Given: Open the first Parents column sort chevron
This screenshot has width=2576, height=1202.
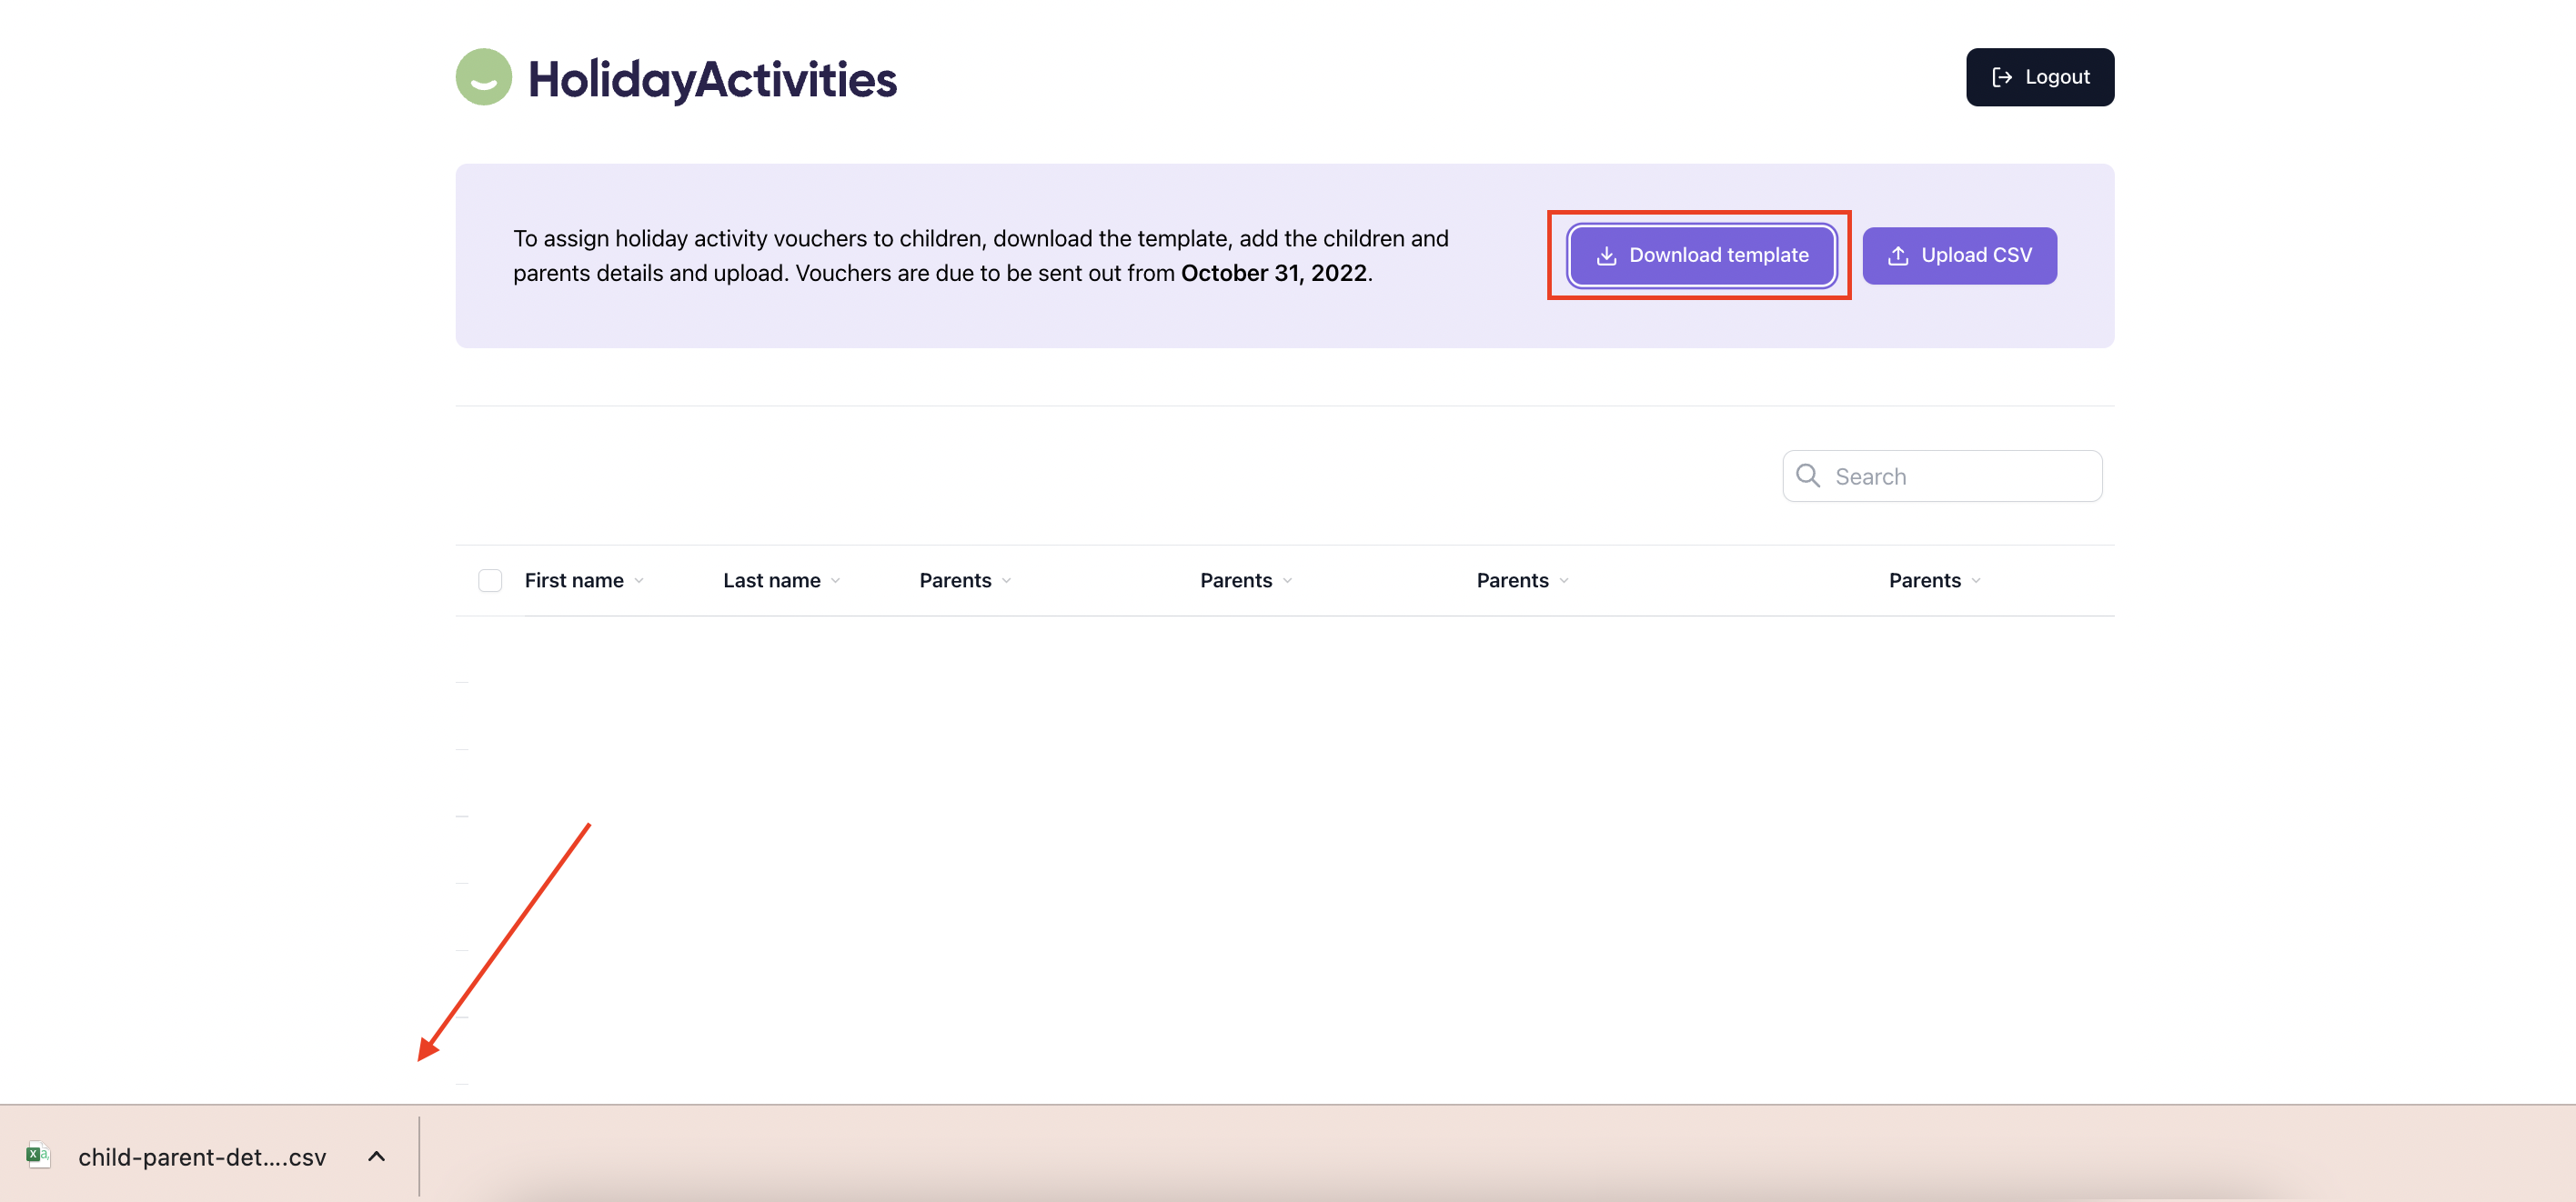Looking at the screenshot, I should coord(1006,581).
